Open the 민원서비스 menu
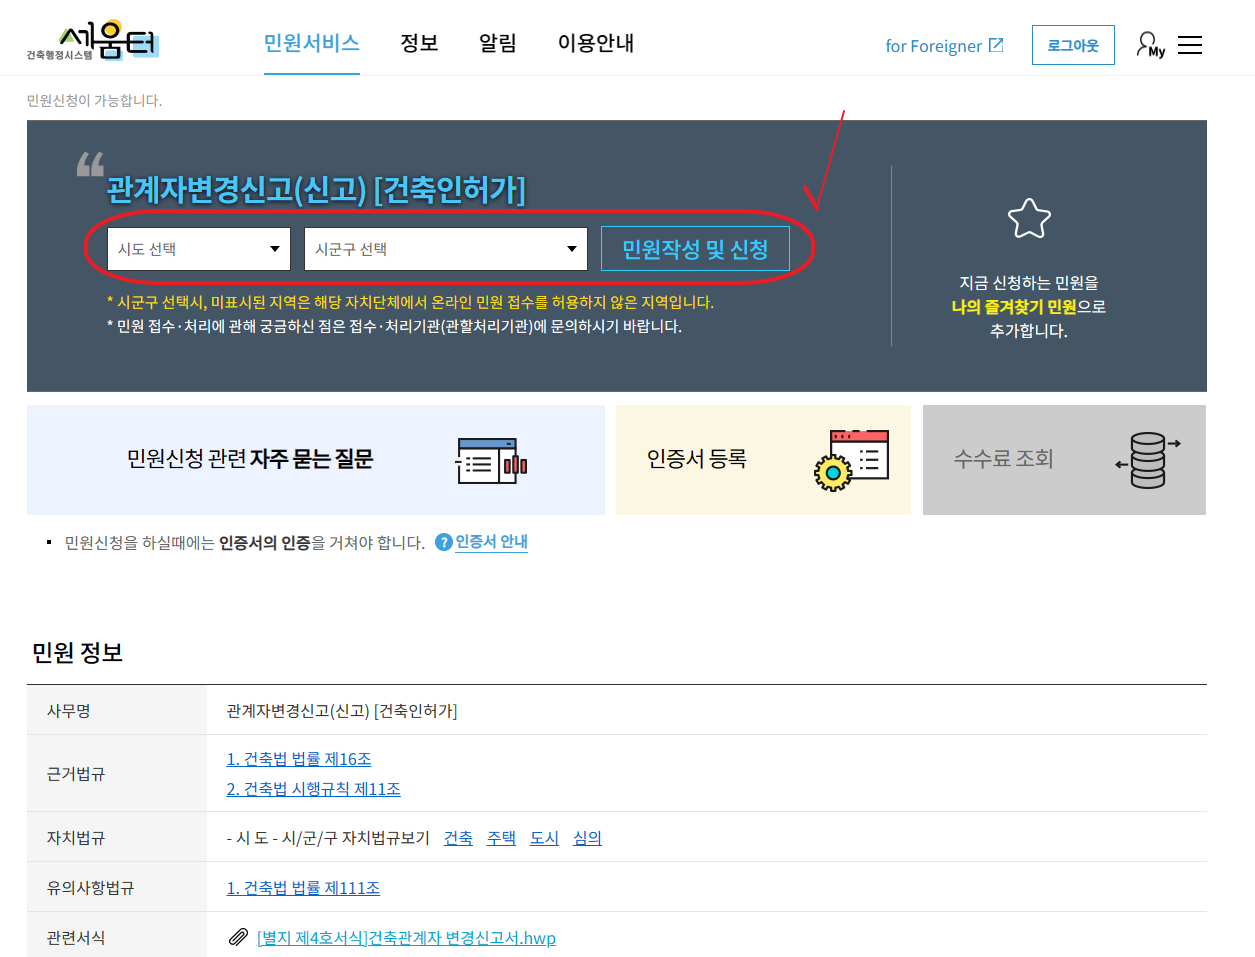This screenshot has height=957, width=1255. (x=311, y=43)
